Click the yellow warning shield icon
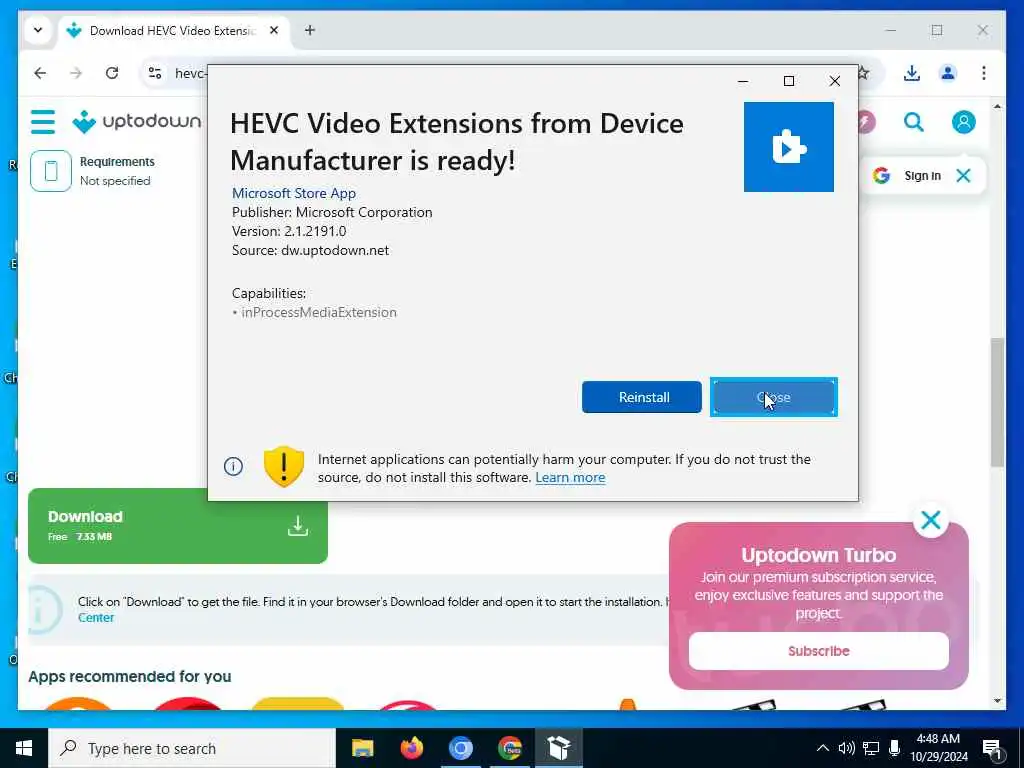1024x768 pixels. [x=283, y=466]
